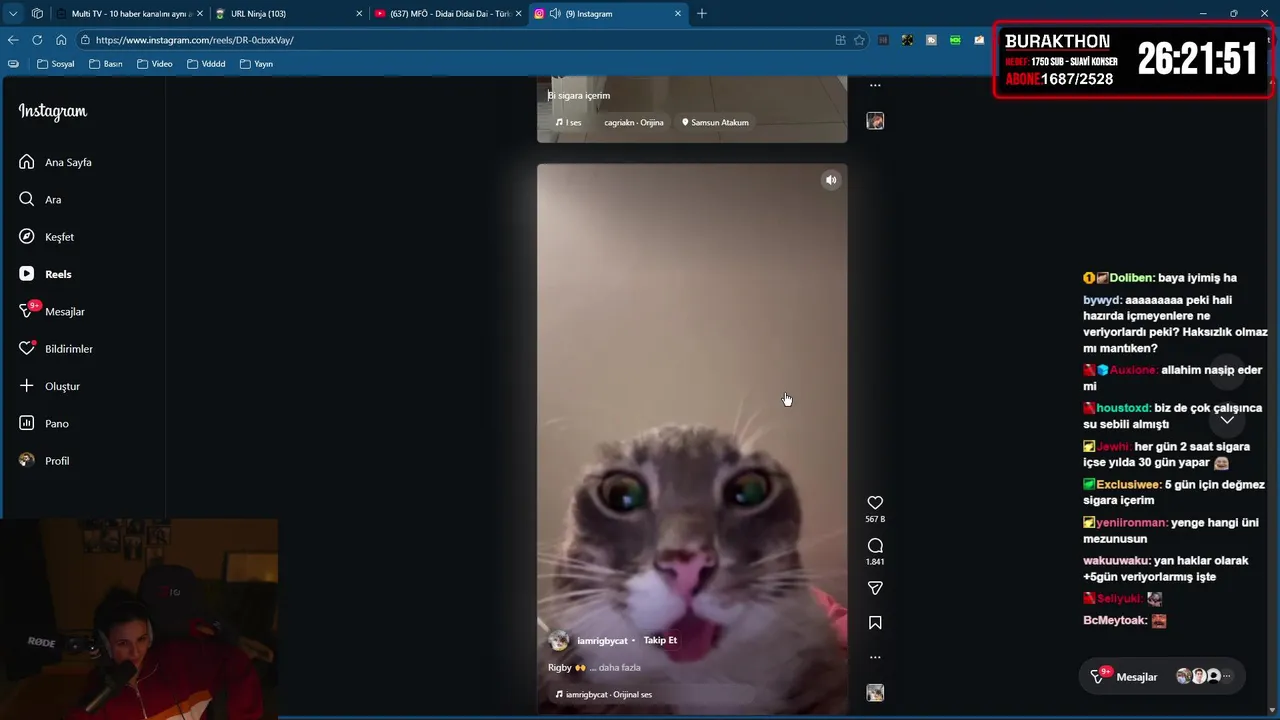The height and width of the screenshot is (720, 1280).
Task: Switch to URL Ninja tab
Action: click(288, 14)
